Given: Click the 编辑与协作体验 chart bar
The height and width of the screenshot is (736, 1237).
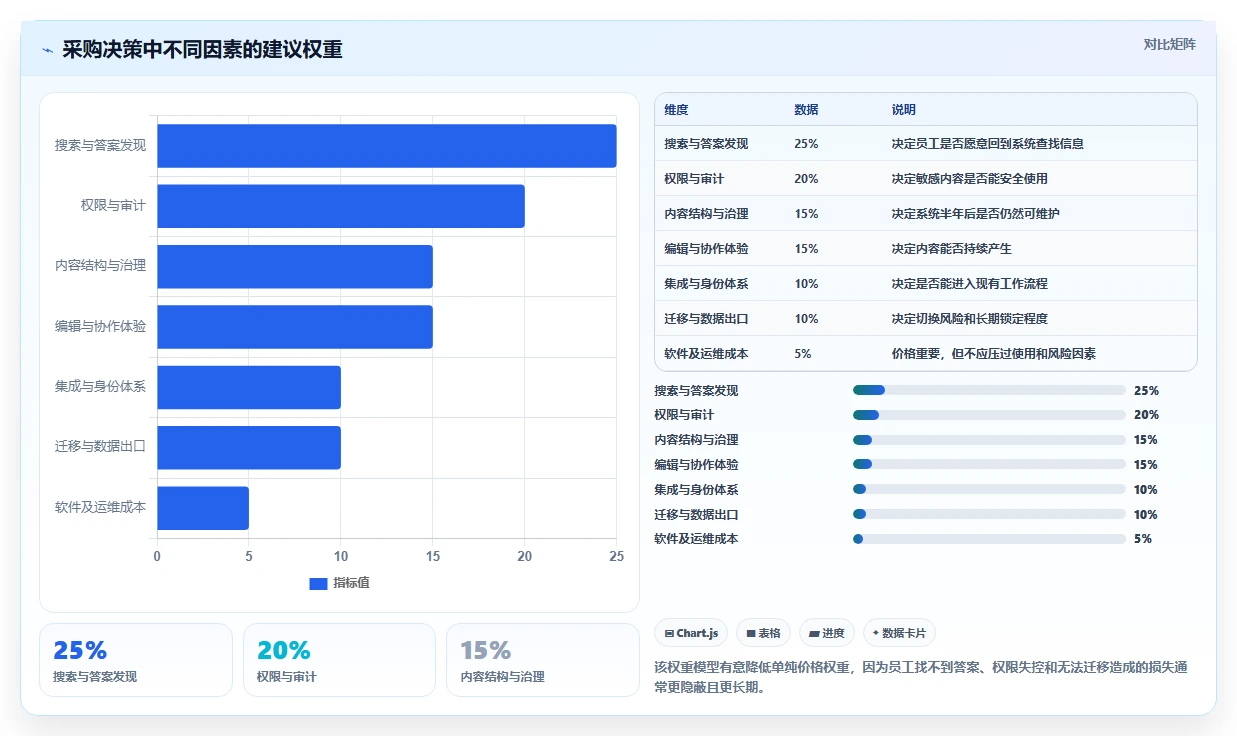Looking at the screenshot, I should [x=295, y=327].
